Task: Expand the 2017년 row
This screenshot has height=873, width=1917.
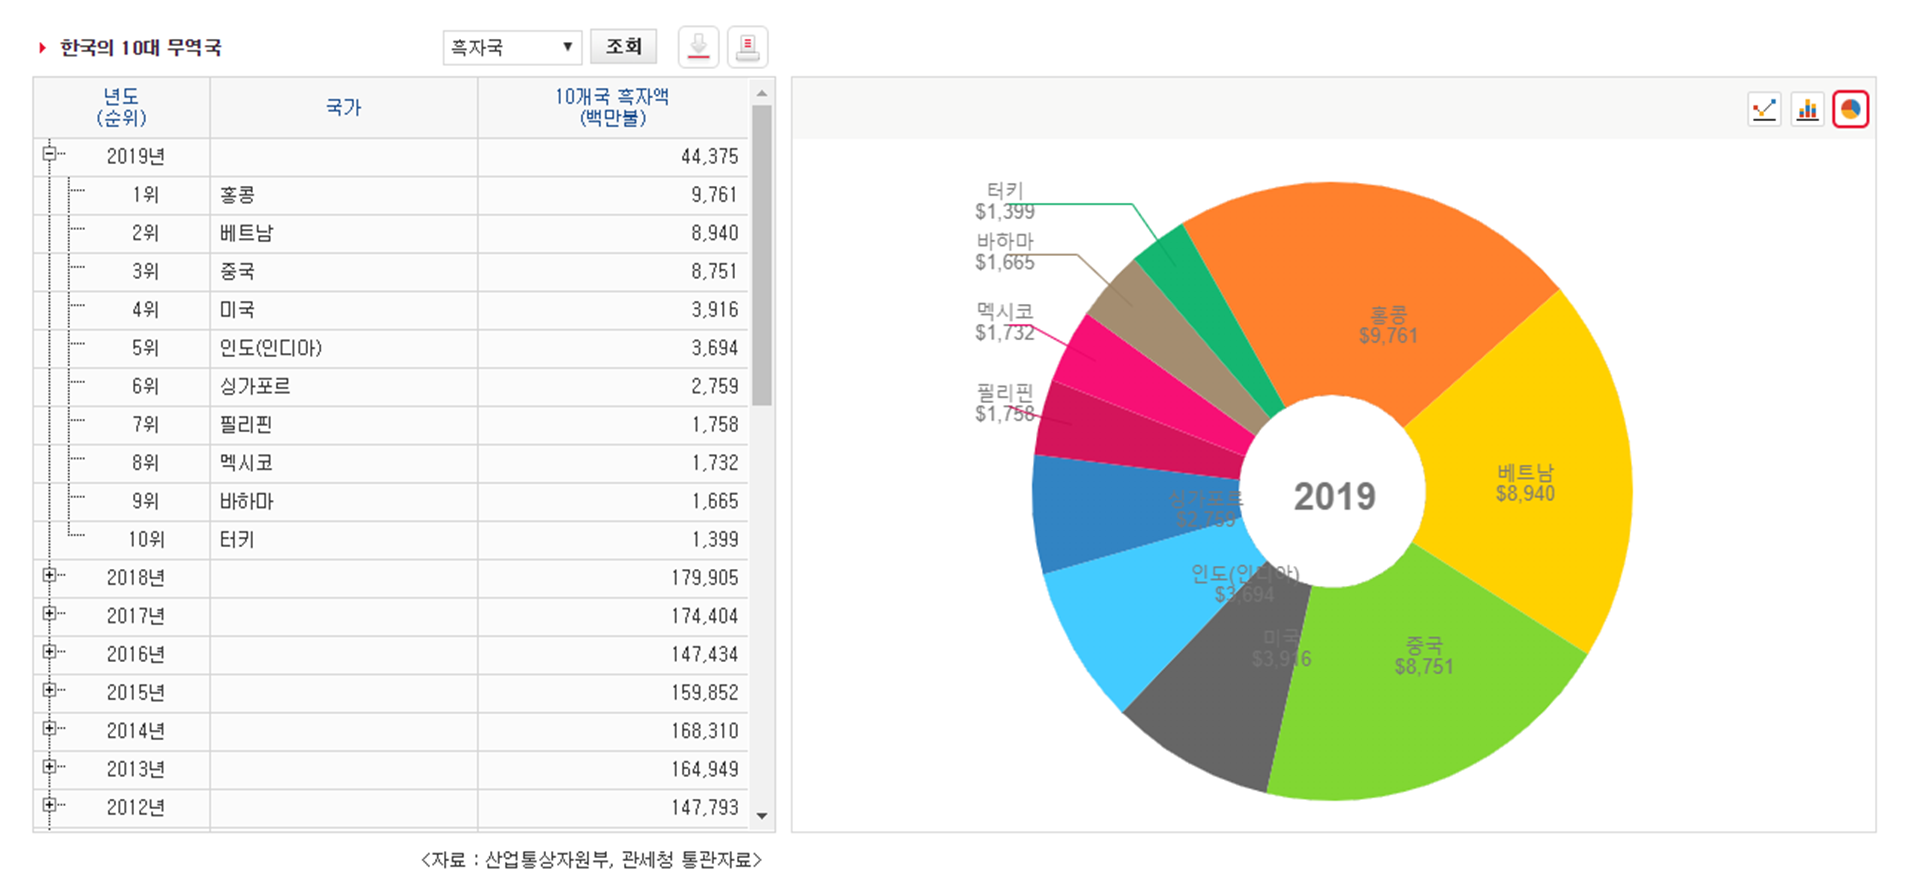Action: tap(49, 613)
